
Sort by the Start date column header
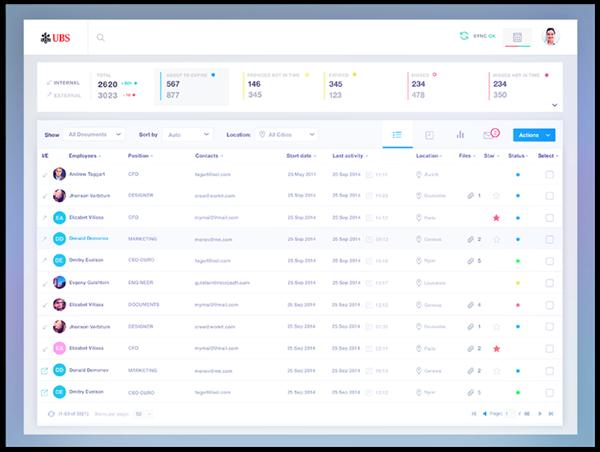pos(300,156)
